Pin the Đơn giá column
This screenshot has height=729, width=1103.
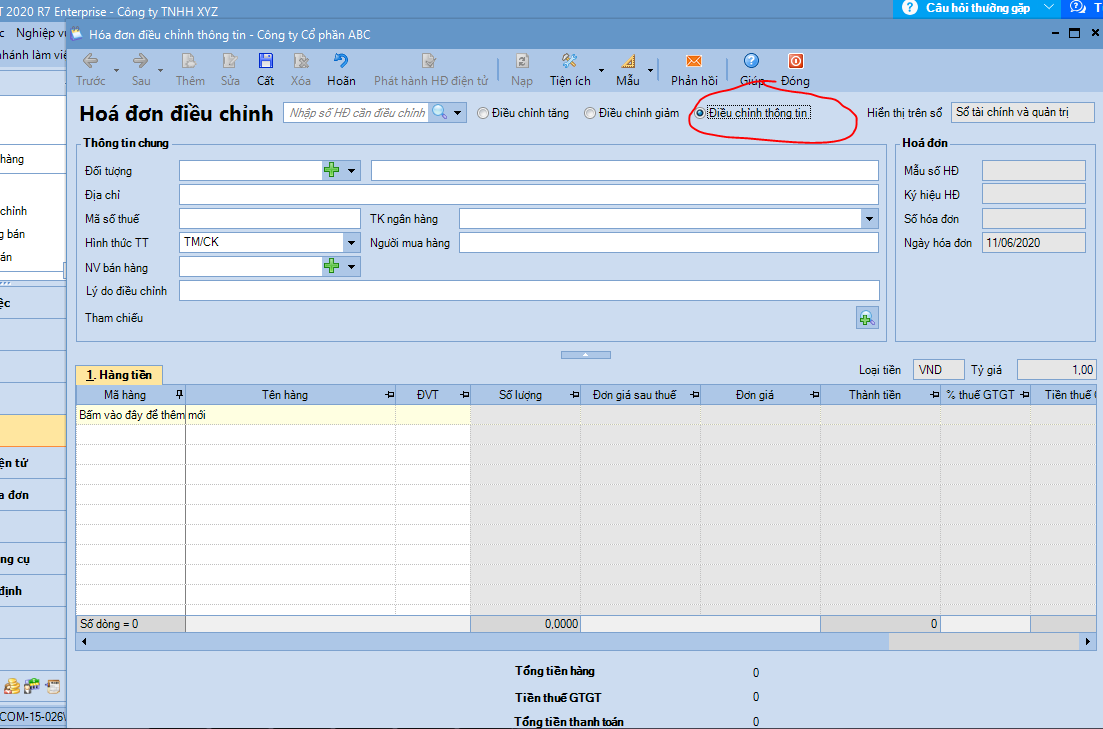tap(815, 395)
